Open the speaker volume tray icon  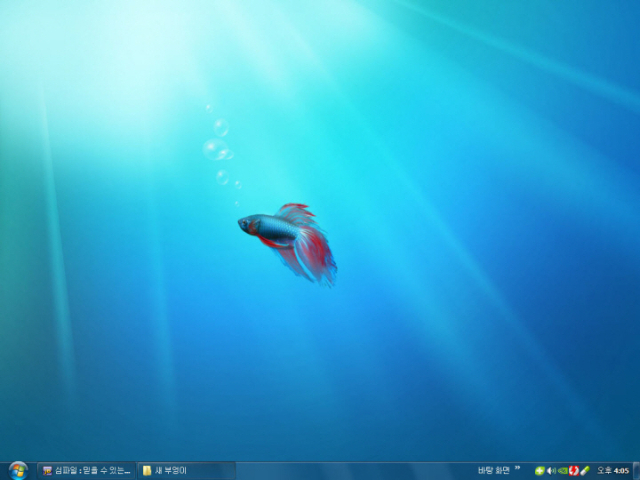pyautogui.click(x=551, y=471)
